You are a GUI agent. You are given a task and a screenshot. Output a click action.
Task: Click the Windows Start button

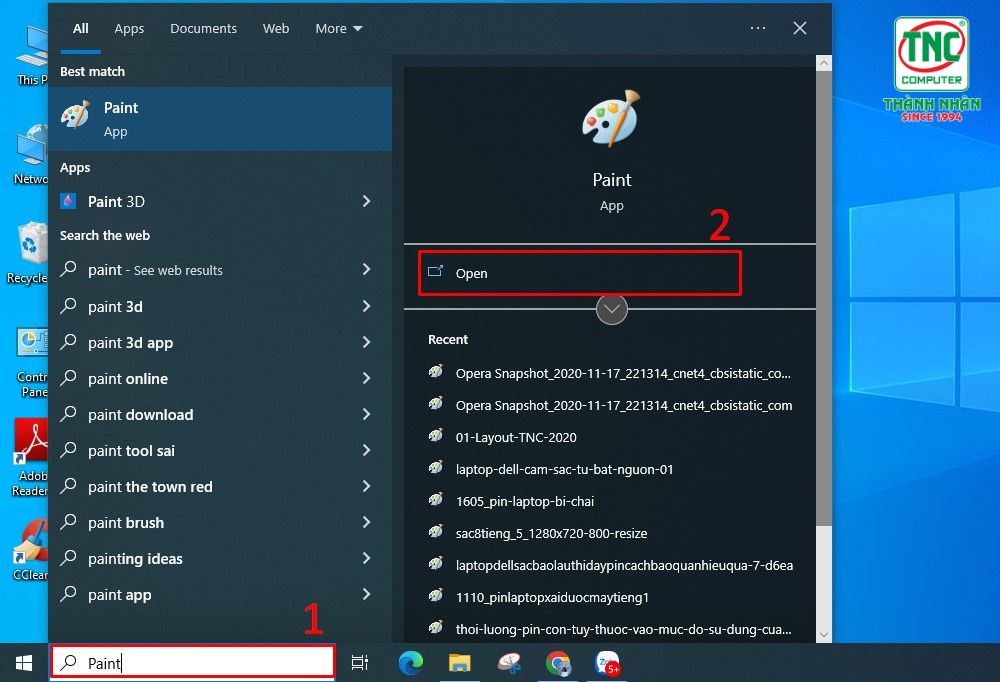pos(24,663)
